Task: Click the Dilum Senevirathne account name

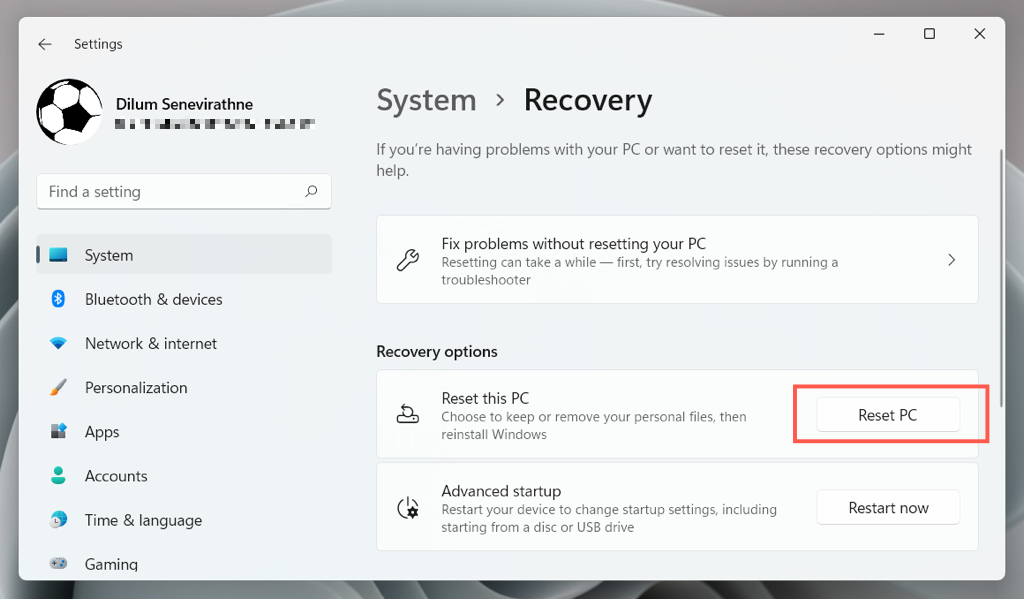Action: pyautogui.click(x=183, y=104)
